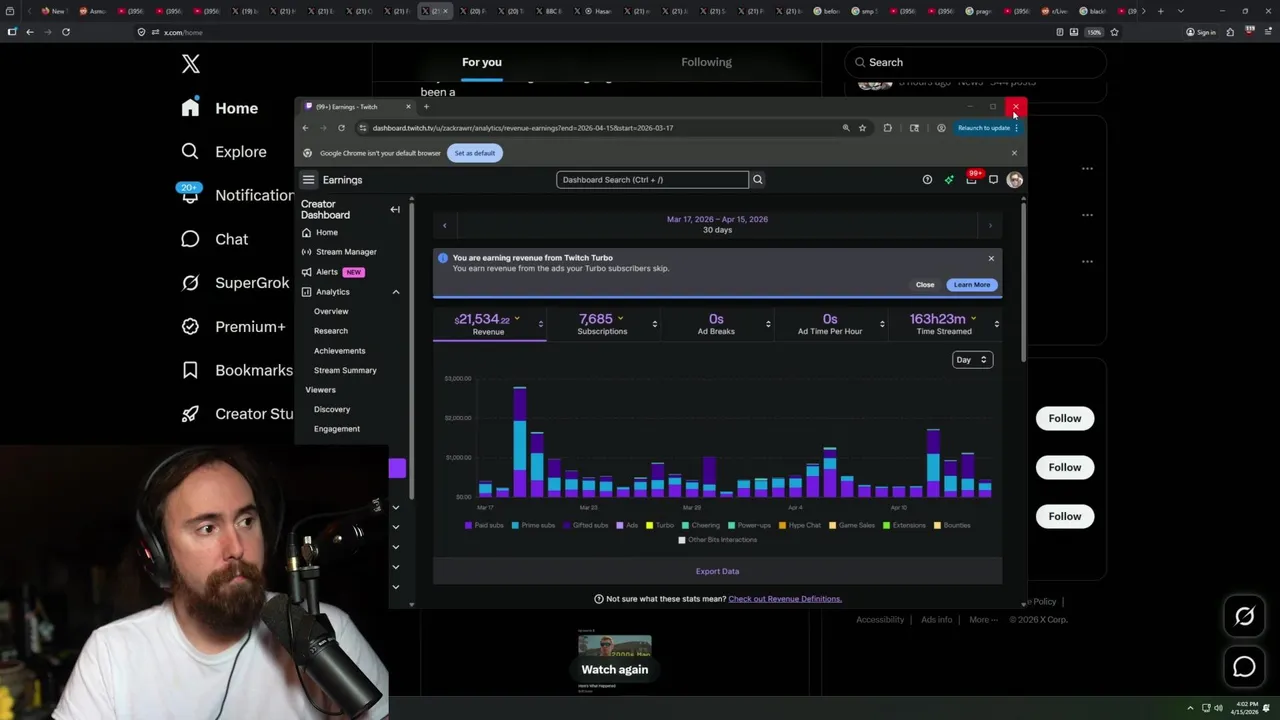Open Alerts in Creator Dashboard sidebar
Screen dimensions: 1280x720
[333, 272]
